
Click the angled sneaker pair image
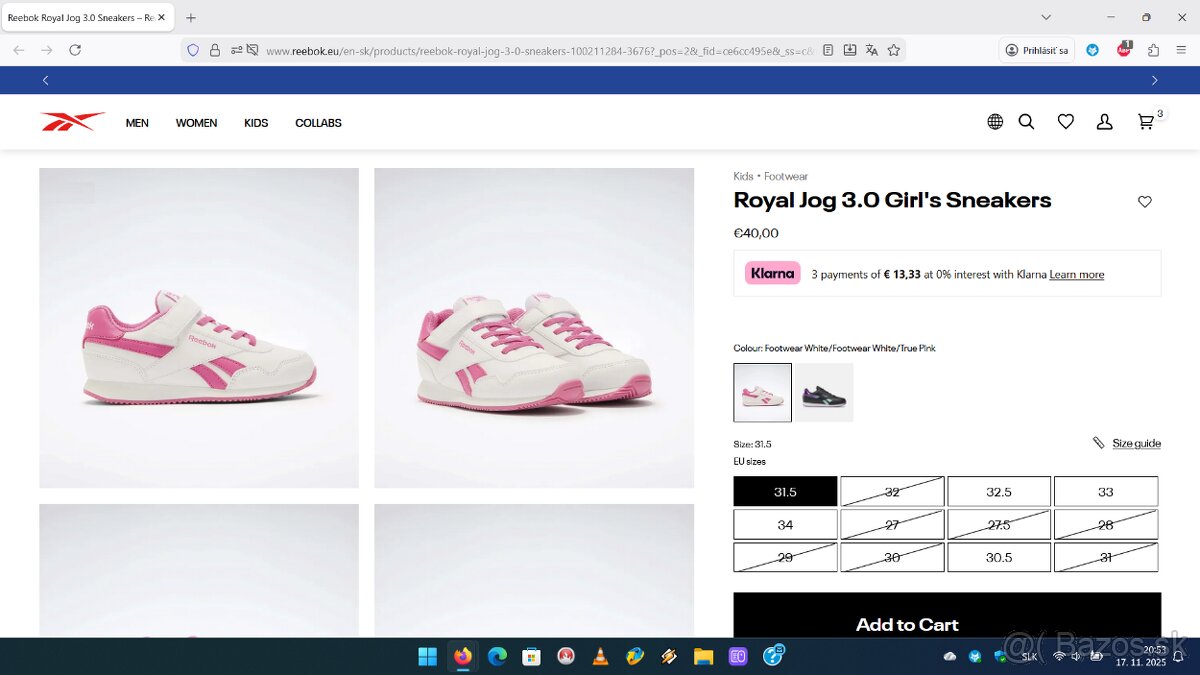[534, 328]
